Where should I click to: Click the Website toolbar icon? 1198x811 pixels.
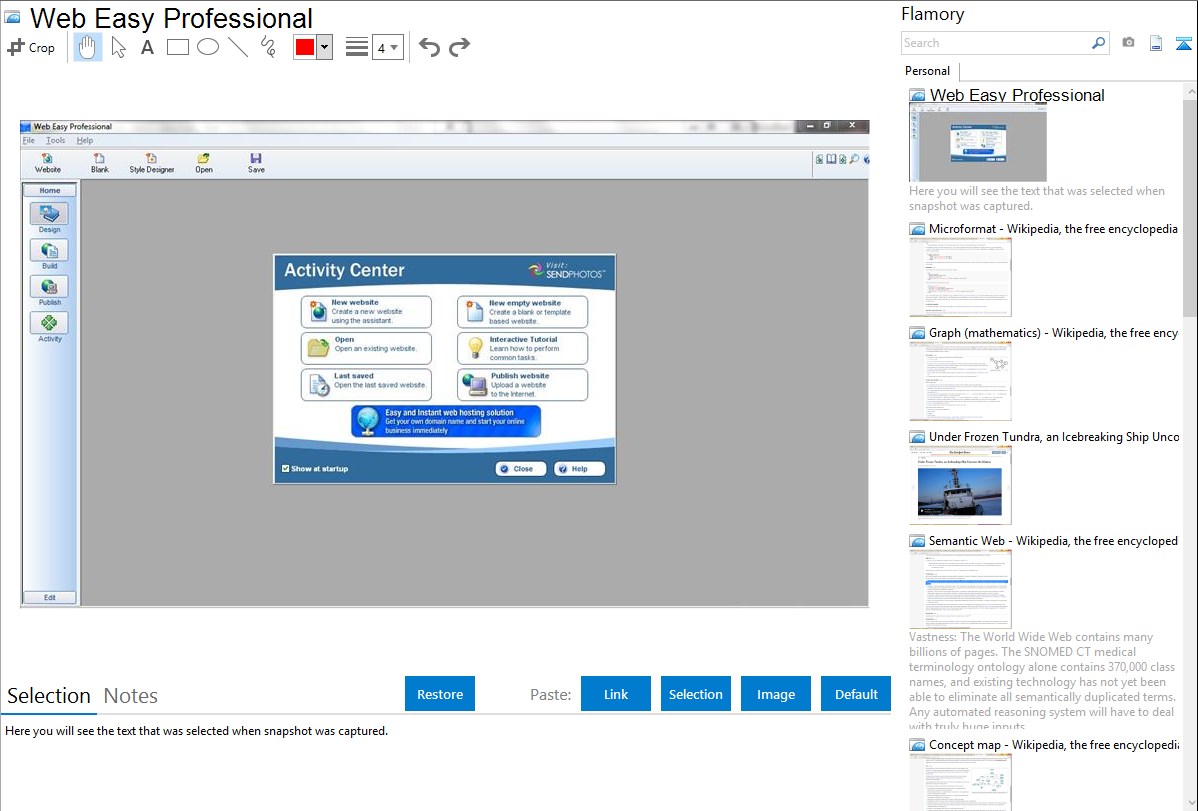click(x=47, y=163)
